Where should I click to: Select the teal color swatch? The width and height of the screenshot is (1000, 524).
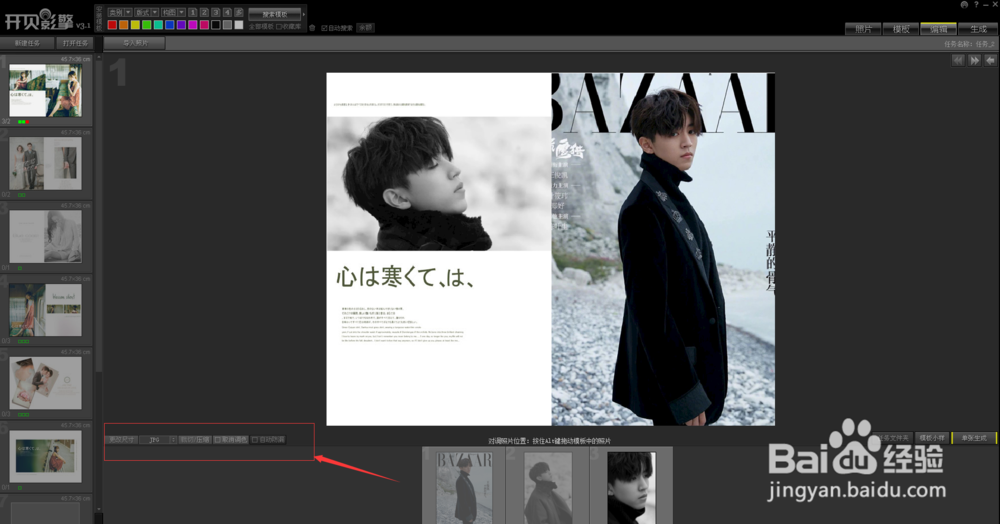coord(158,25)
